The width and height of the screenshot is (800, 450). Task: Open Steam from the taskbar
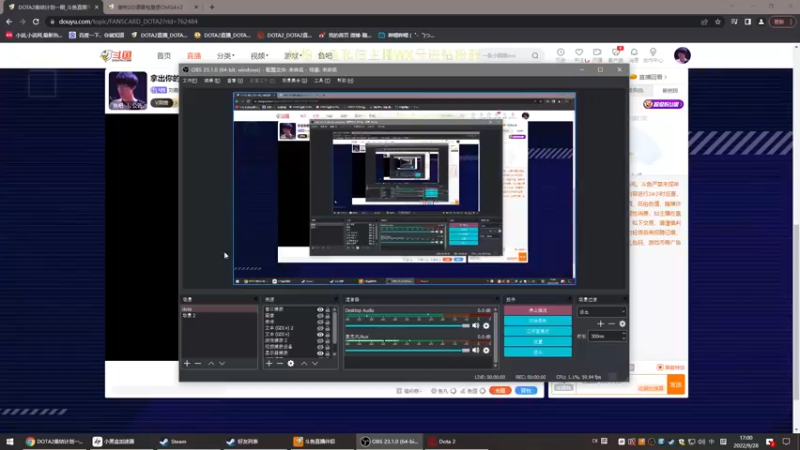[x=173, y=441]
